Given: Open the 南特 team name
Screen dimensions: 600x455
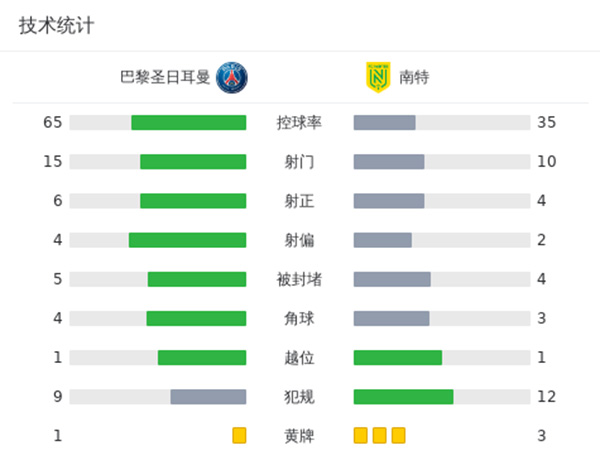Looking at the screenshot, I should tap(414, 77).
